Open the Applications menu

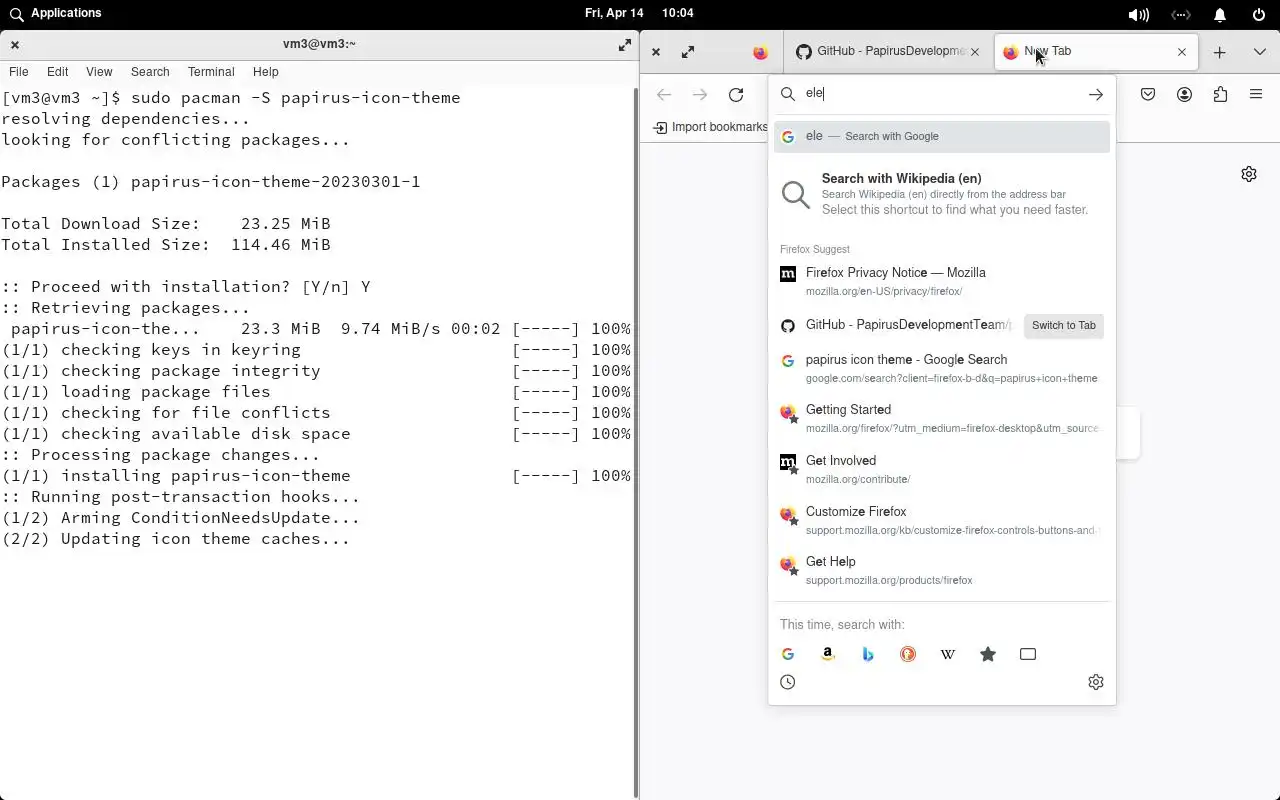click(56, 13)
